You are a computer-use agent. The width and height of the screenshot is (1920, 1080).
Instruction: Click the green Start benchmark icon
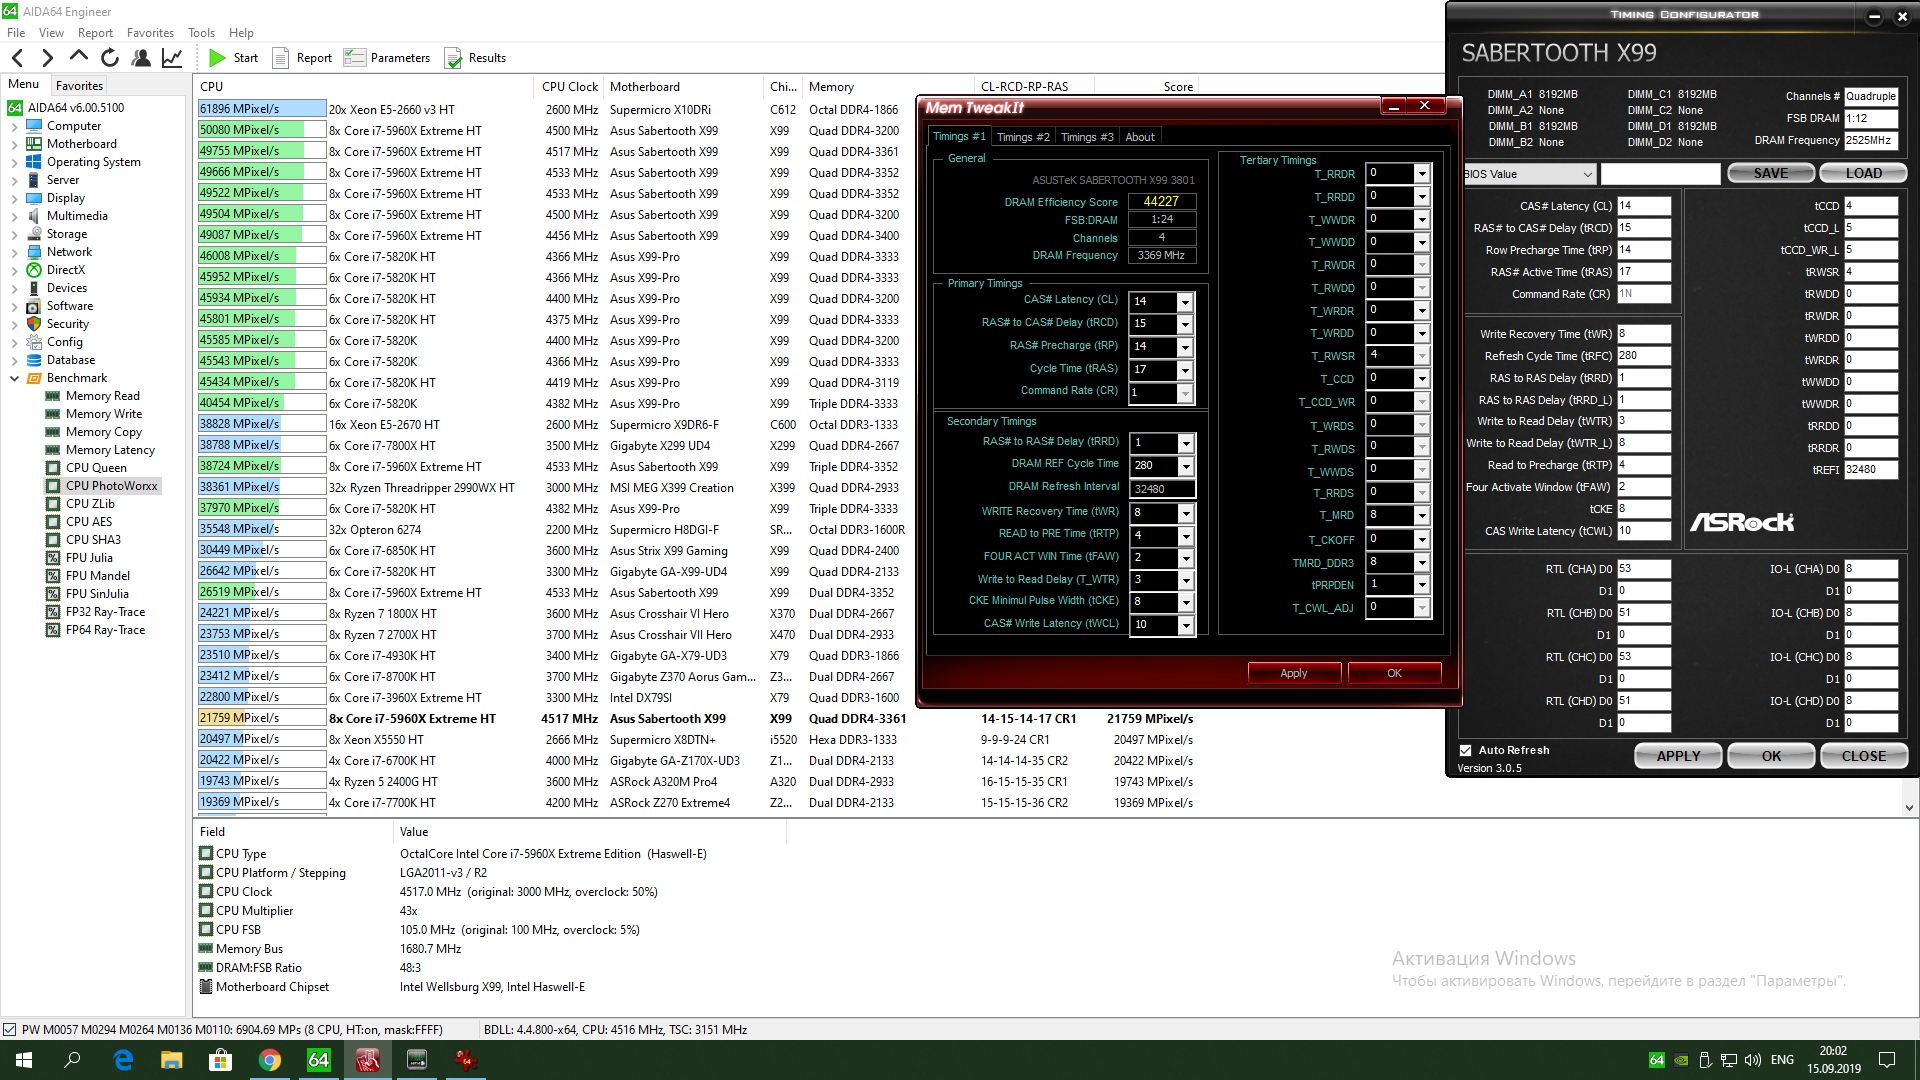[x=217, y=58]
